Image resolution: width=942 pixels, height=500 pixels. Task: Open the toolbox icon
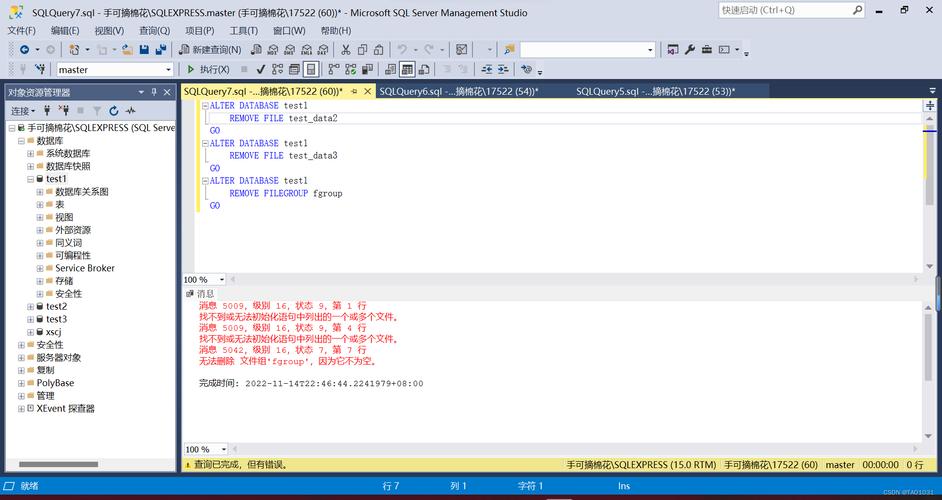coord(706,50)
